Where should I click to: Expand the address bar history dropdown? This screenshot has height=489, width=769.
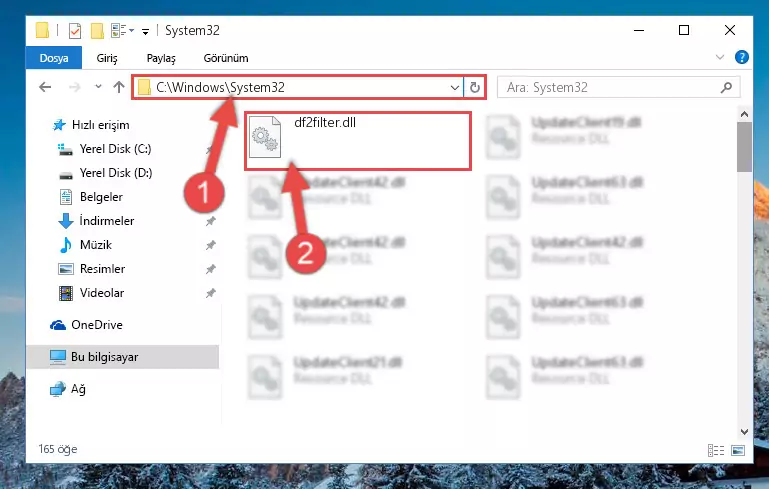coord(455,88)
